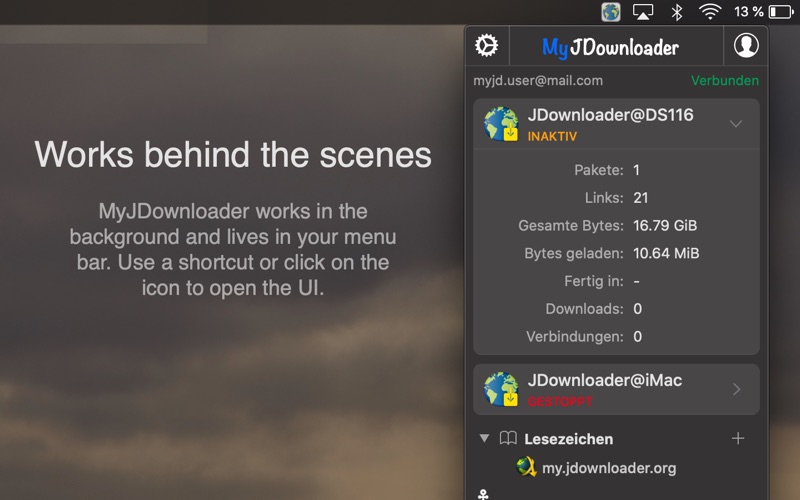Expand the JDownloader@iMac chevron
This screenshot has height=500, width=800.
coord(737,389)
